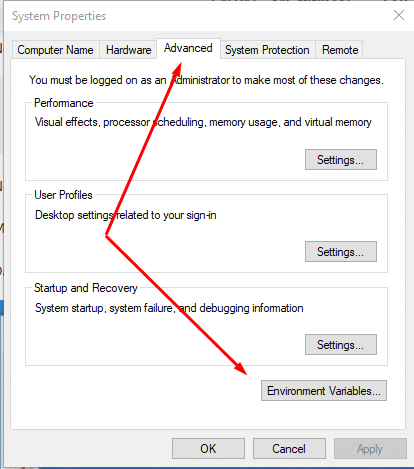Open the Hardware tab
The image size is (414, 469).
tap(128, 50)
